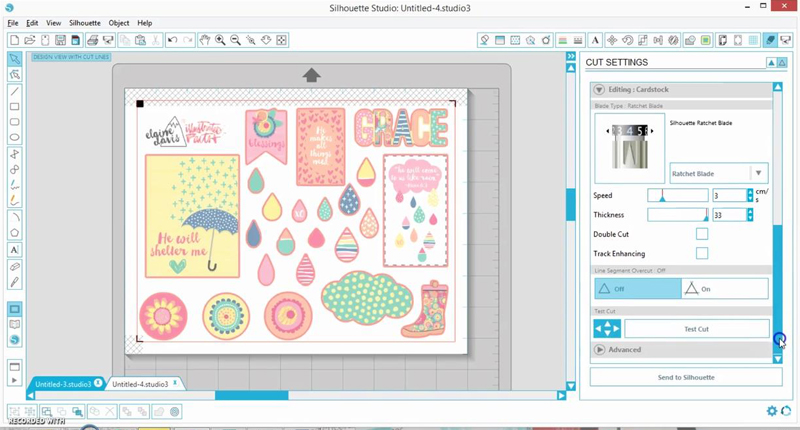Screen dimensions: 800x430
Task: Choose the Edit Points tool
Action: (14, 74)
